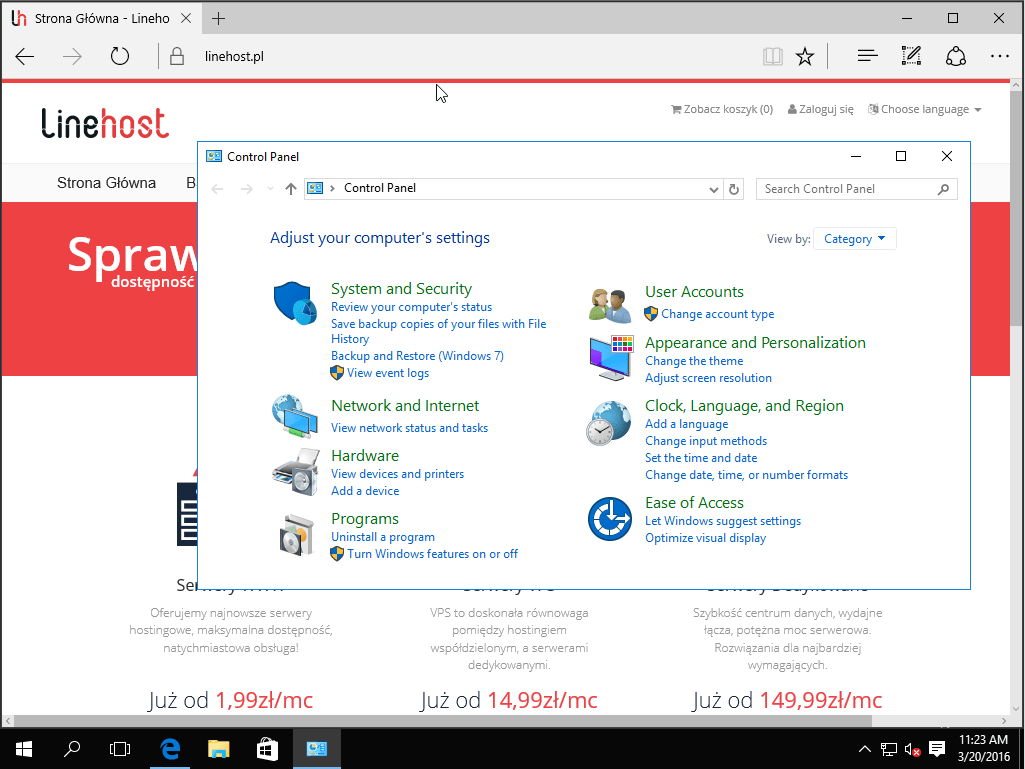
Task: Expand the View by Category dropdown
Action: (x=855, y=239)
